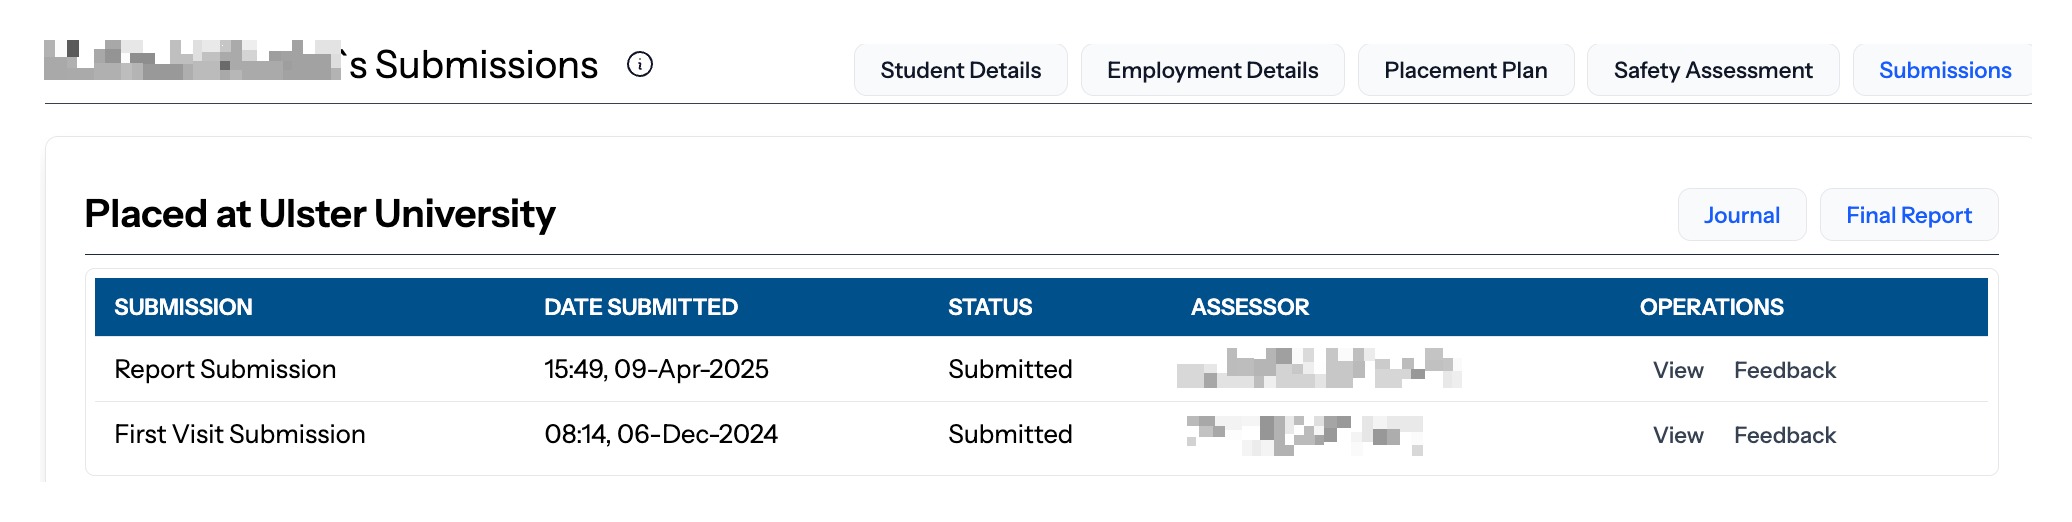Click the Date Submitted column header
The width and height of the screenshot is (2072, 522).
[x=641, y=307]
